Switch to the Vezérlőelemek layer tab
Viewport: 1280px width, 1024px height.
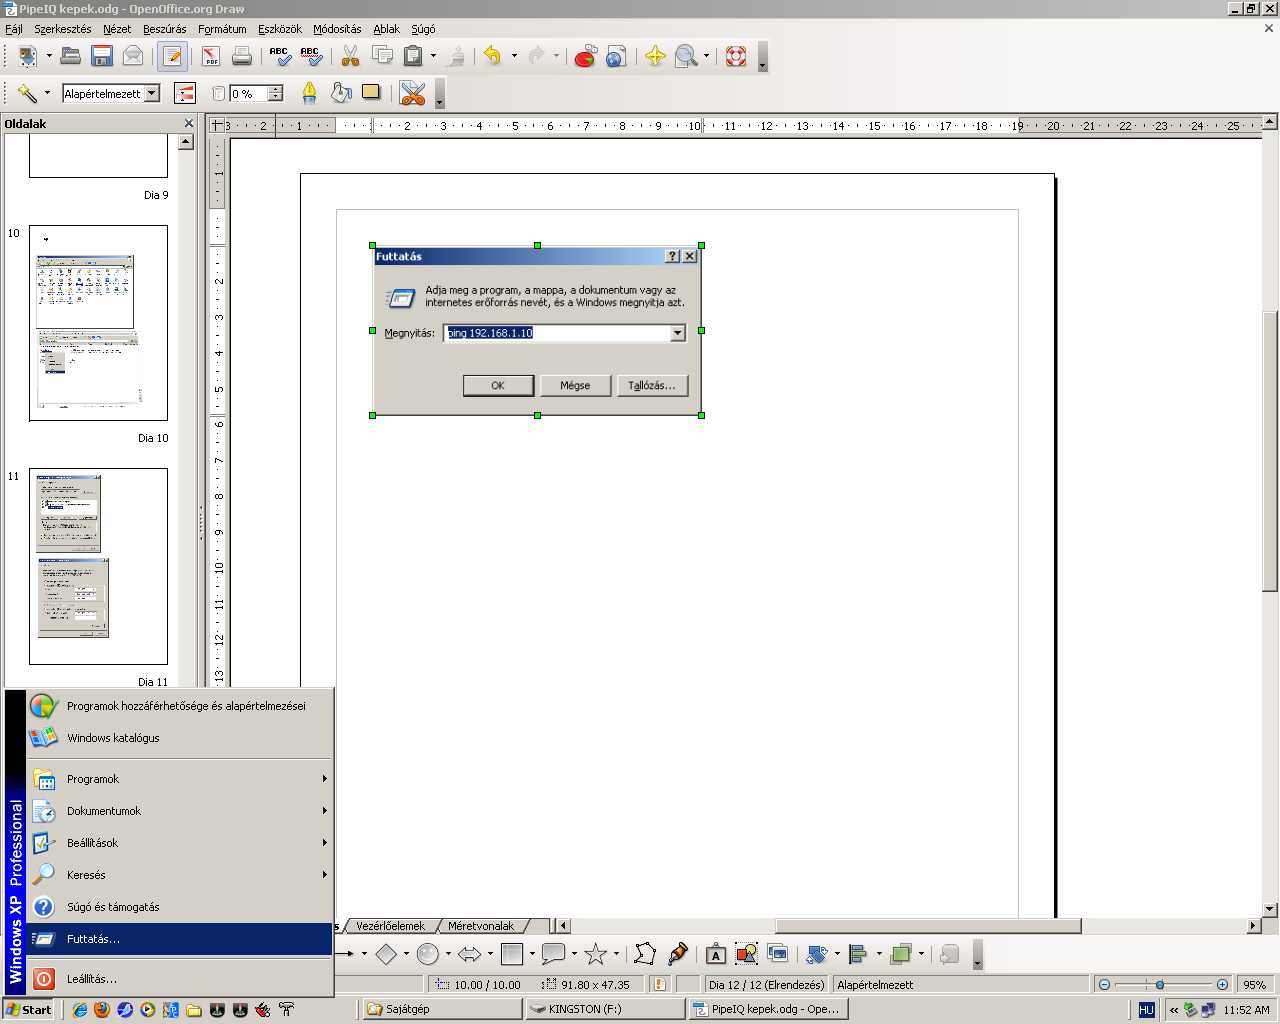click(x=390, y=926)
